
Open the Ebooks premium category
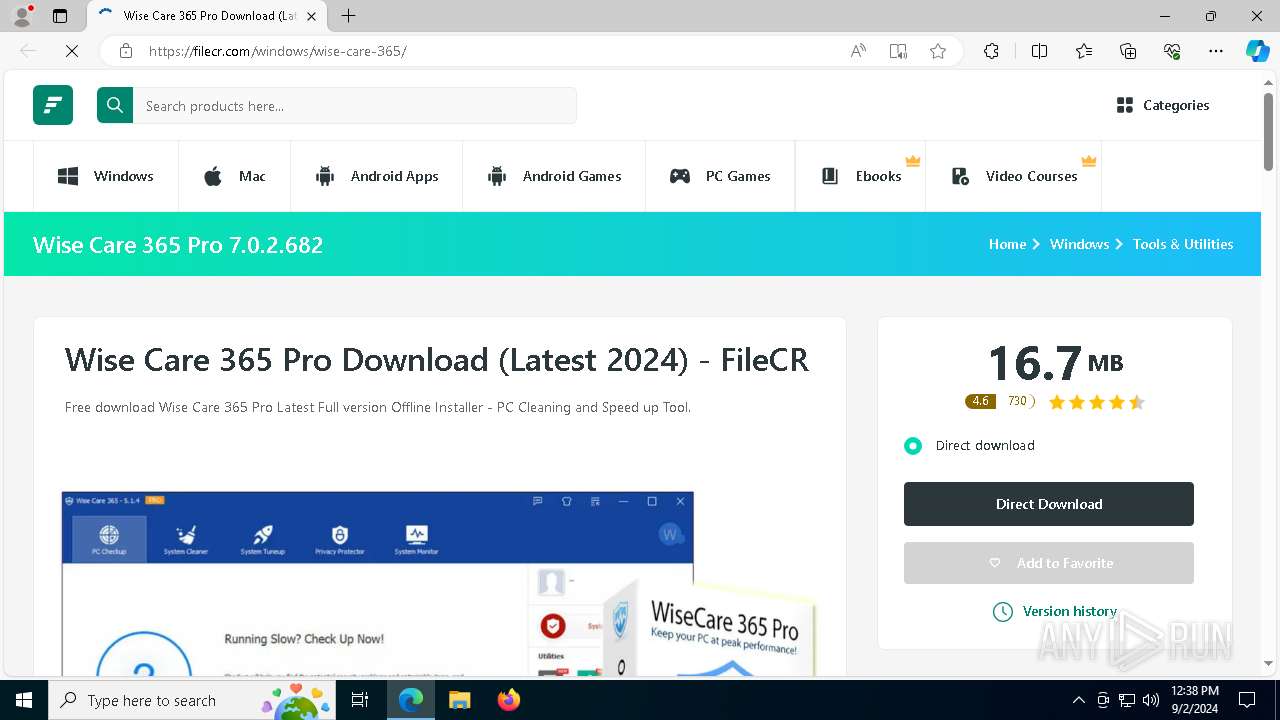pyautogui.click(x=861, y=176)
